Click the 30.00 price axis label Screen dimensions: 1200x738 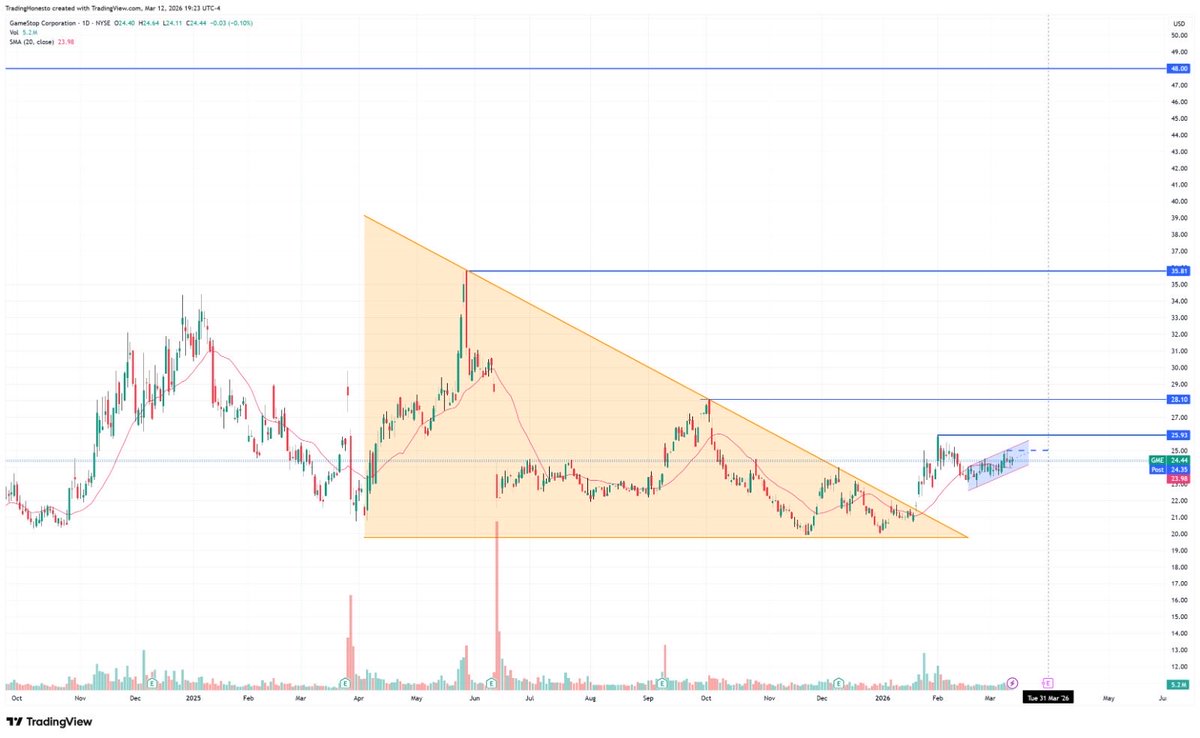[x=1177, y=367]
